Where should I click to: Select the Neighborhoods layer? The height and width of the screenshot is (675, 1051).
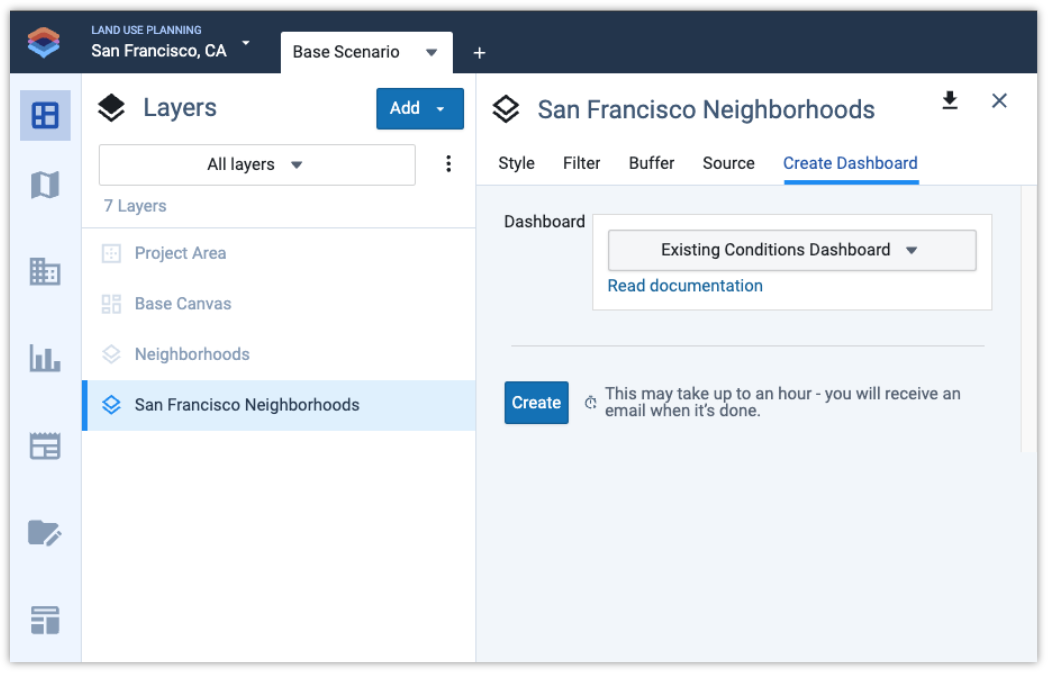pos(279,354)
